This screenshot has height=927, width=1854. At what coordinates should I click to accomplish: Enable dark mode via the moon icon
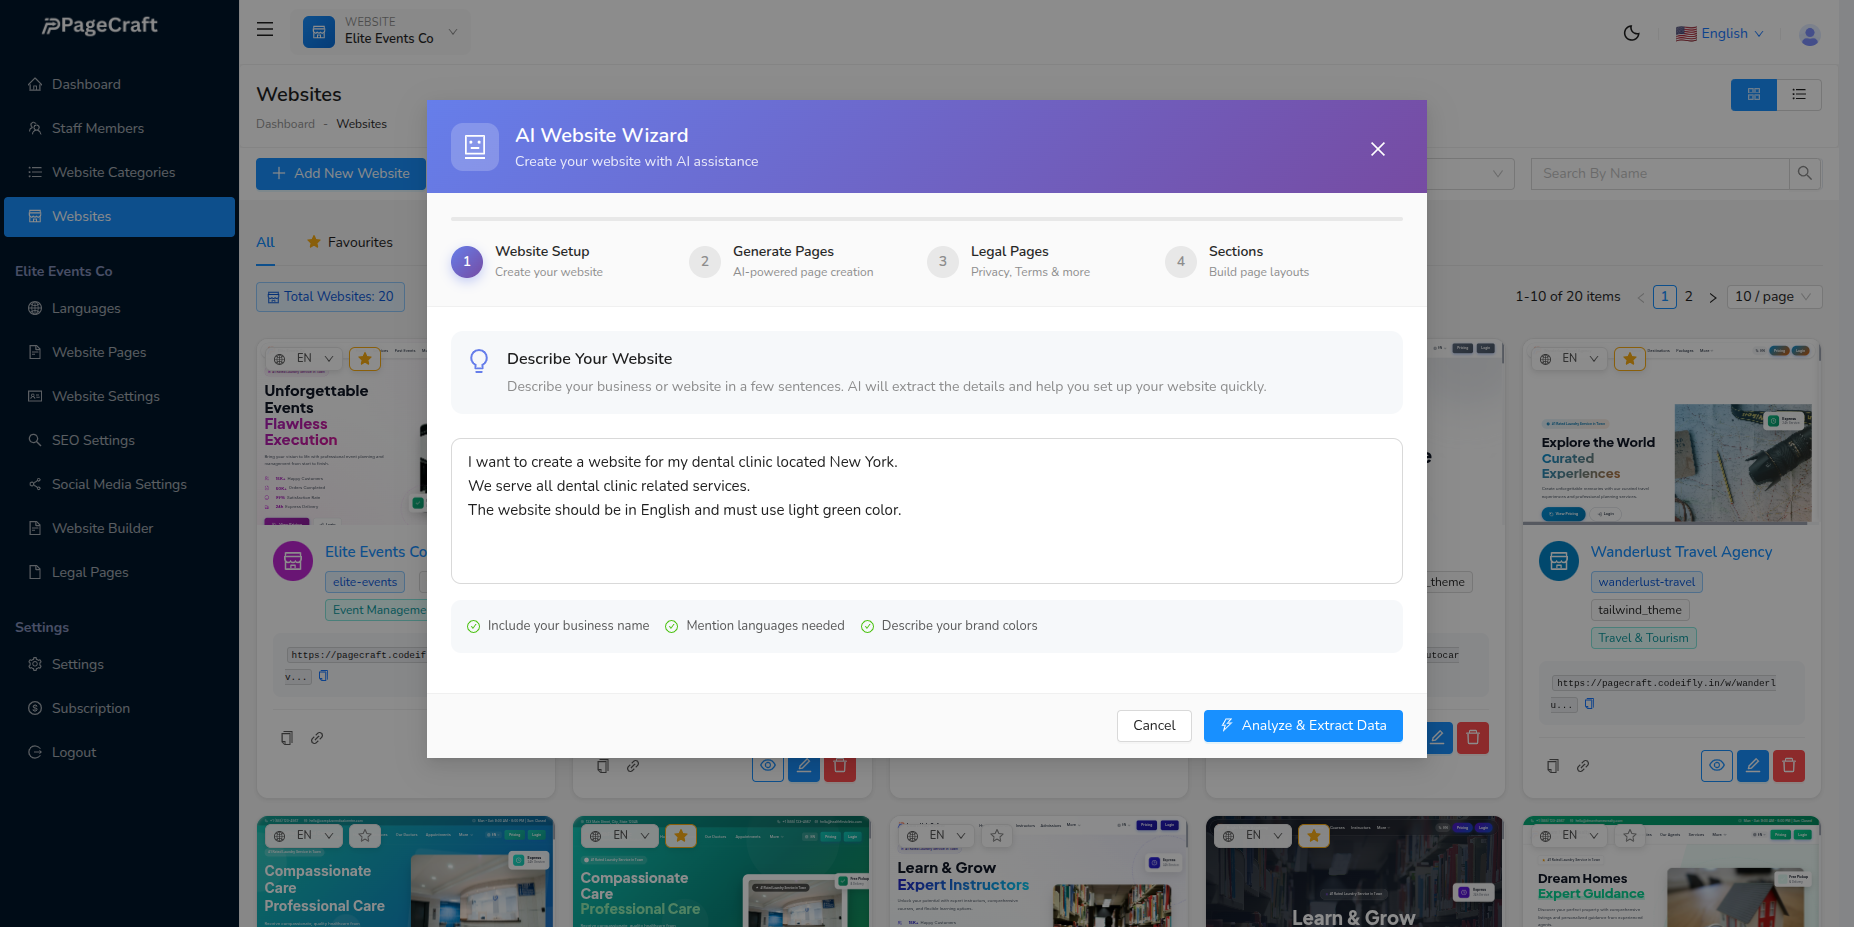[x=1632, y=33]
